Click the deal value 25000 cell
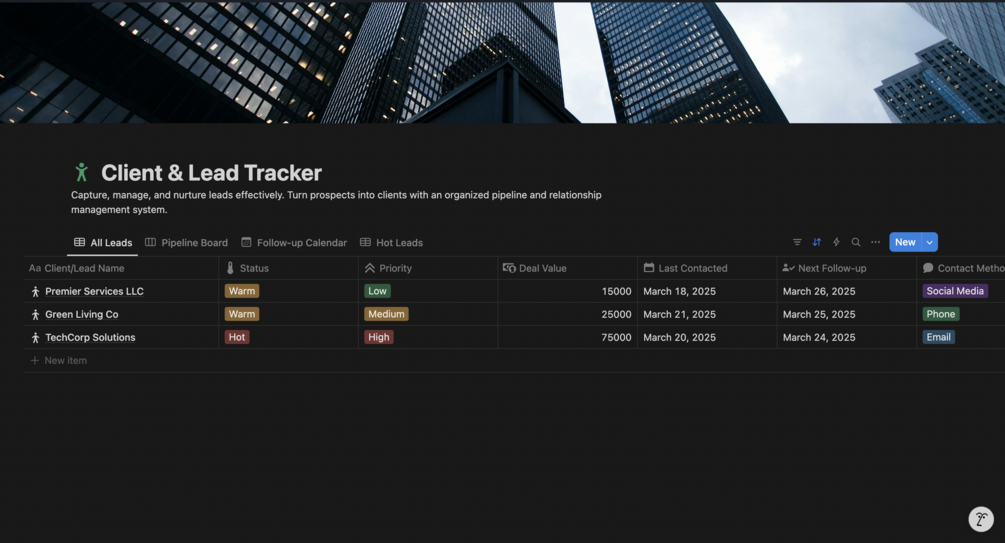The width and height of the screenshot is (1005, 543). pyautogui.click(x=567, y=314)
